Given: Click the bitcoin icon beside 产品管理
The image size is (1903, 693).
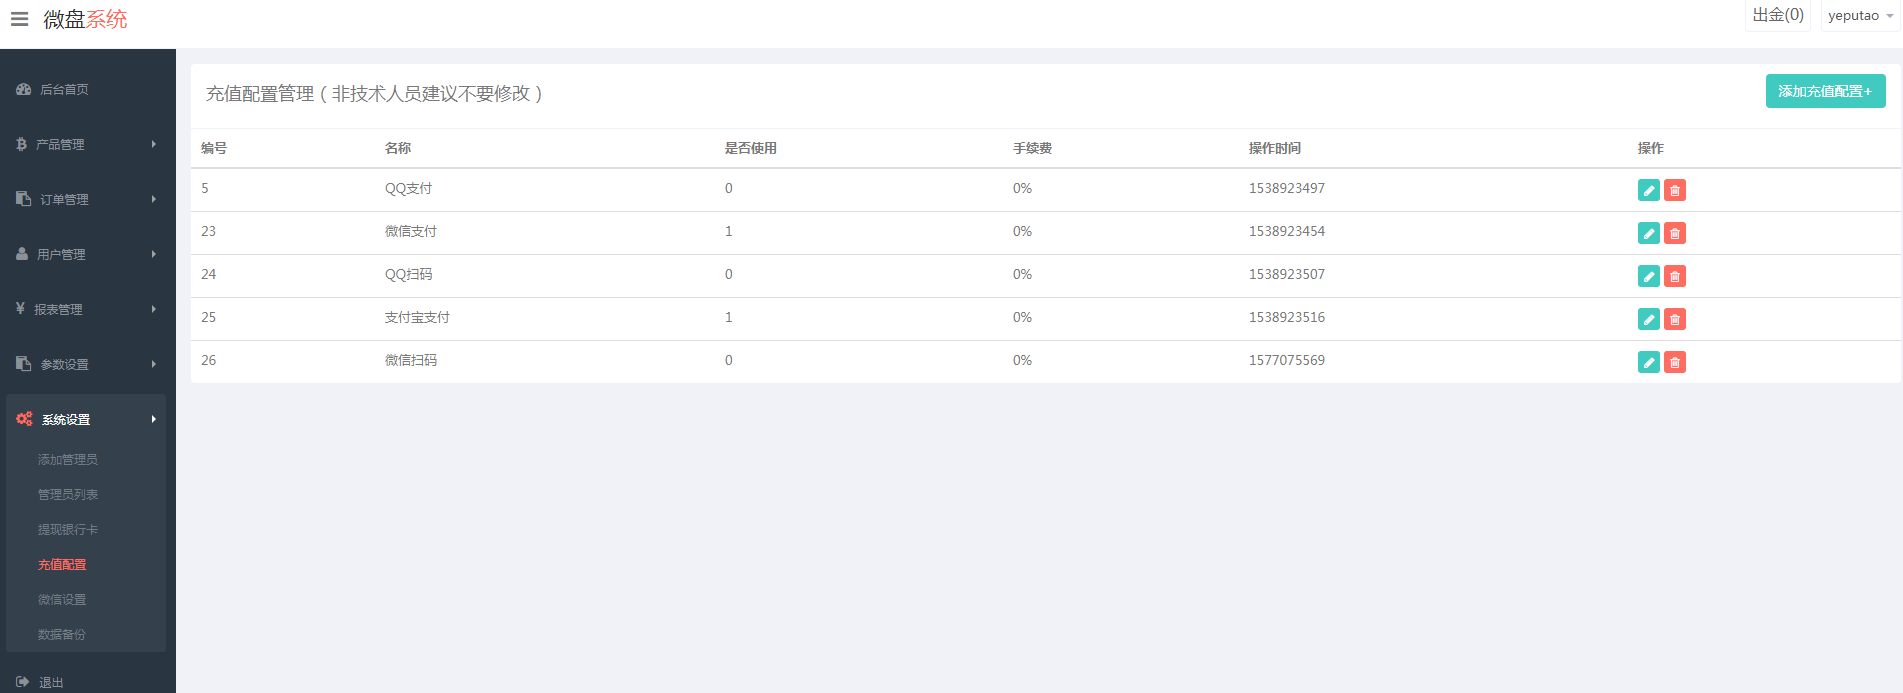Looking at the screenshot, I should coord(22,144).
